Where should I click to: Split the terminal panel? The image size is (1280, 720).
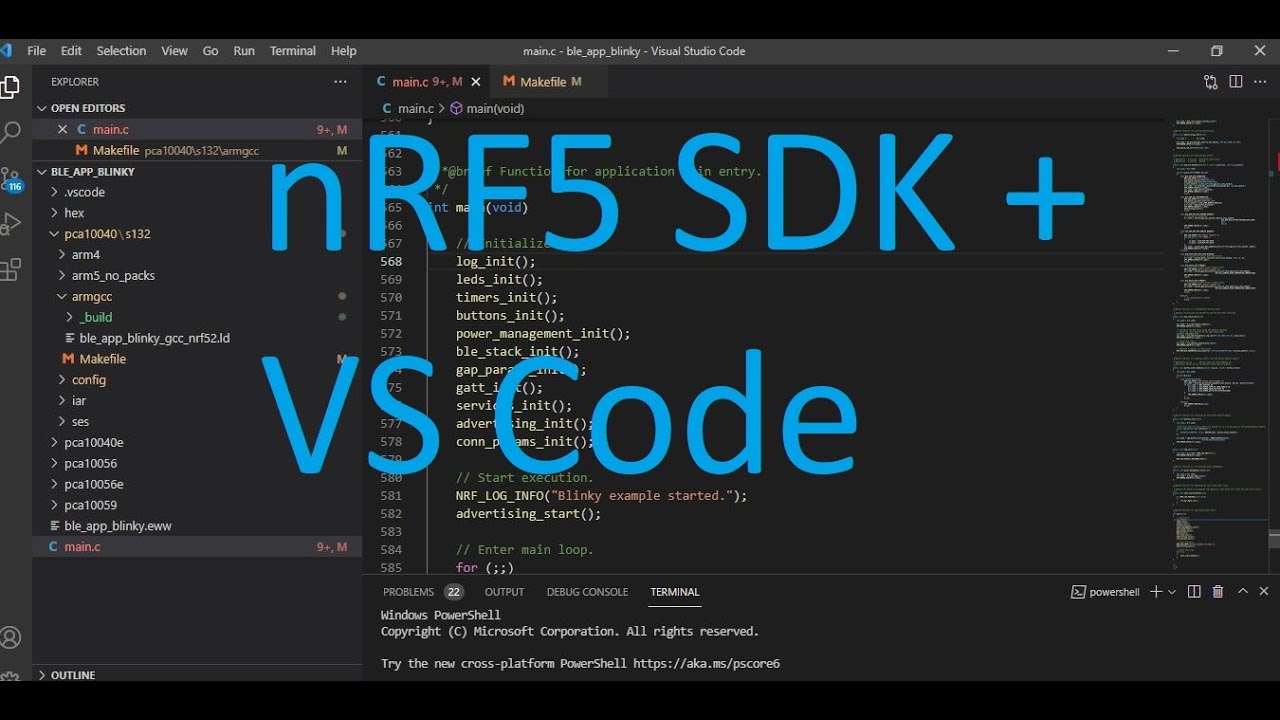click(x=1194, y=592)
